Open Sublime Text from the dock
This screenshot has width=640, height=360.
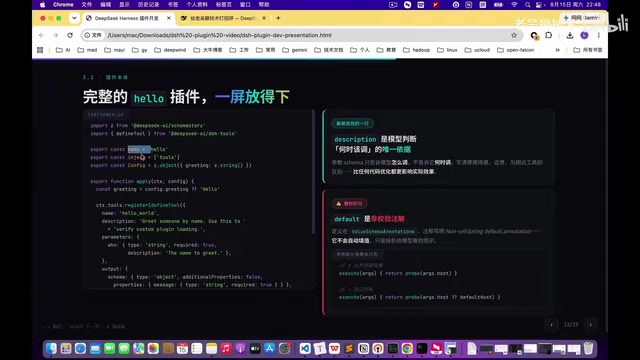click(x=349, y=349)
